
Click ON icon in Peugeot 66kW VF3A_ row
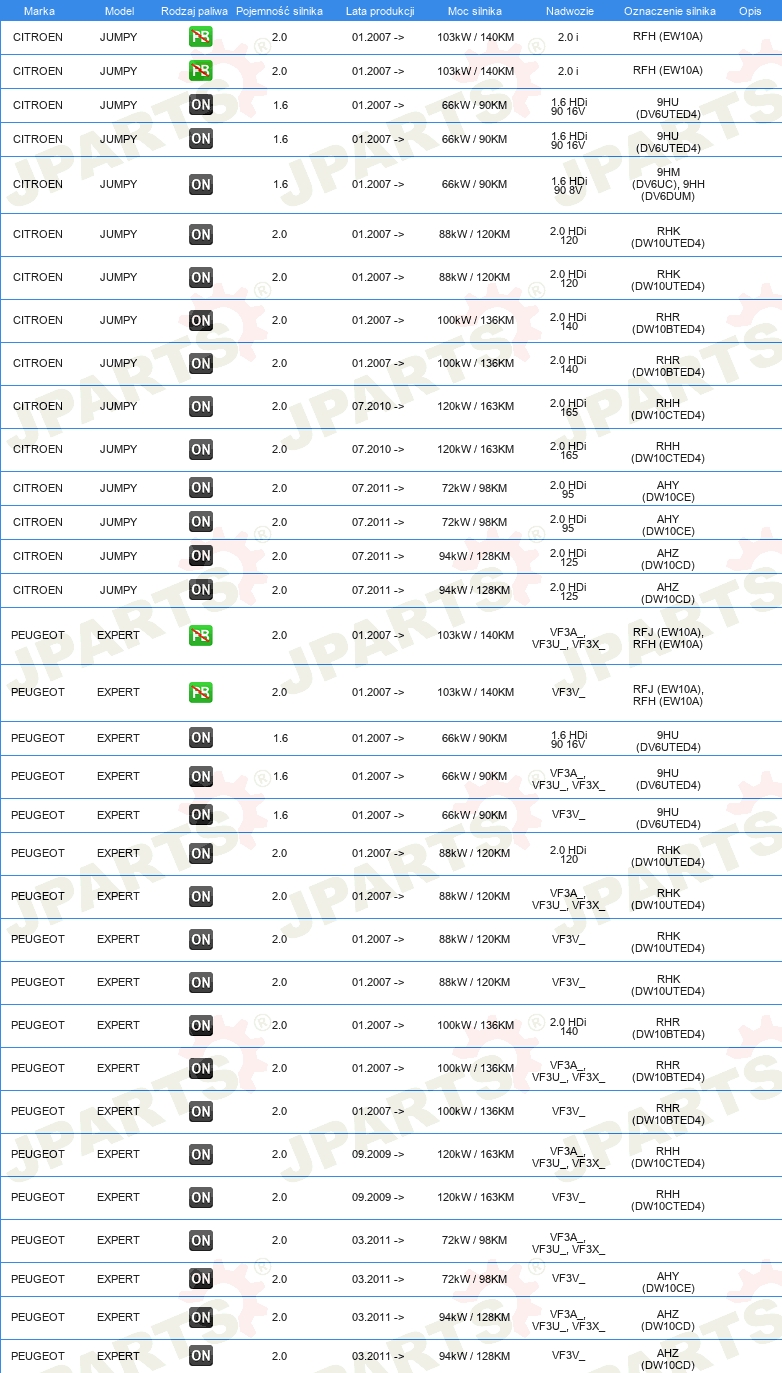coord(201,776)
